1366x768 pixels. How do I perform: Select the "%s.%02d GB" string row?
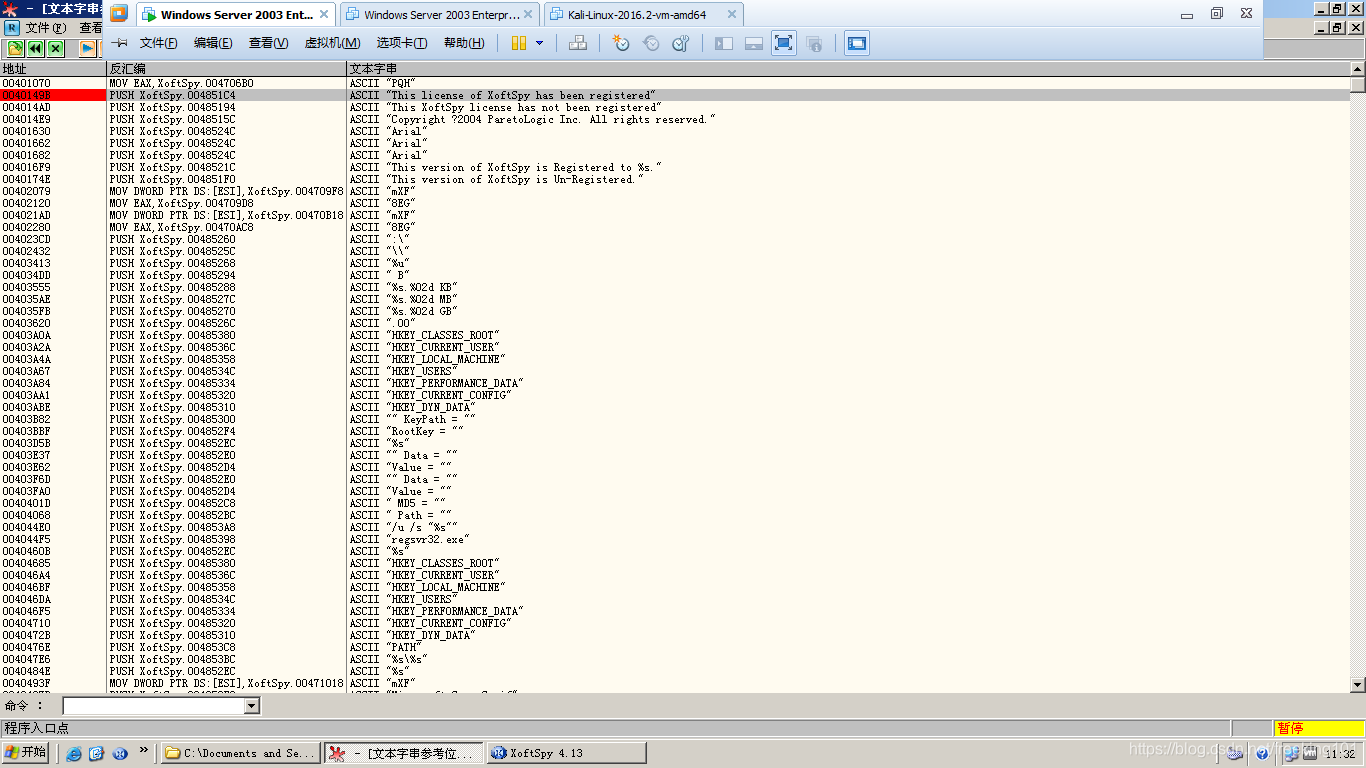(675, 311)
